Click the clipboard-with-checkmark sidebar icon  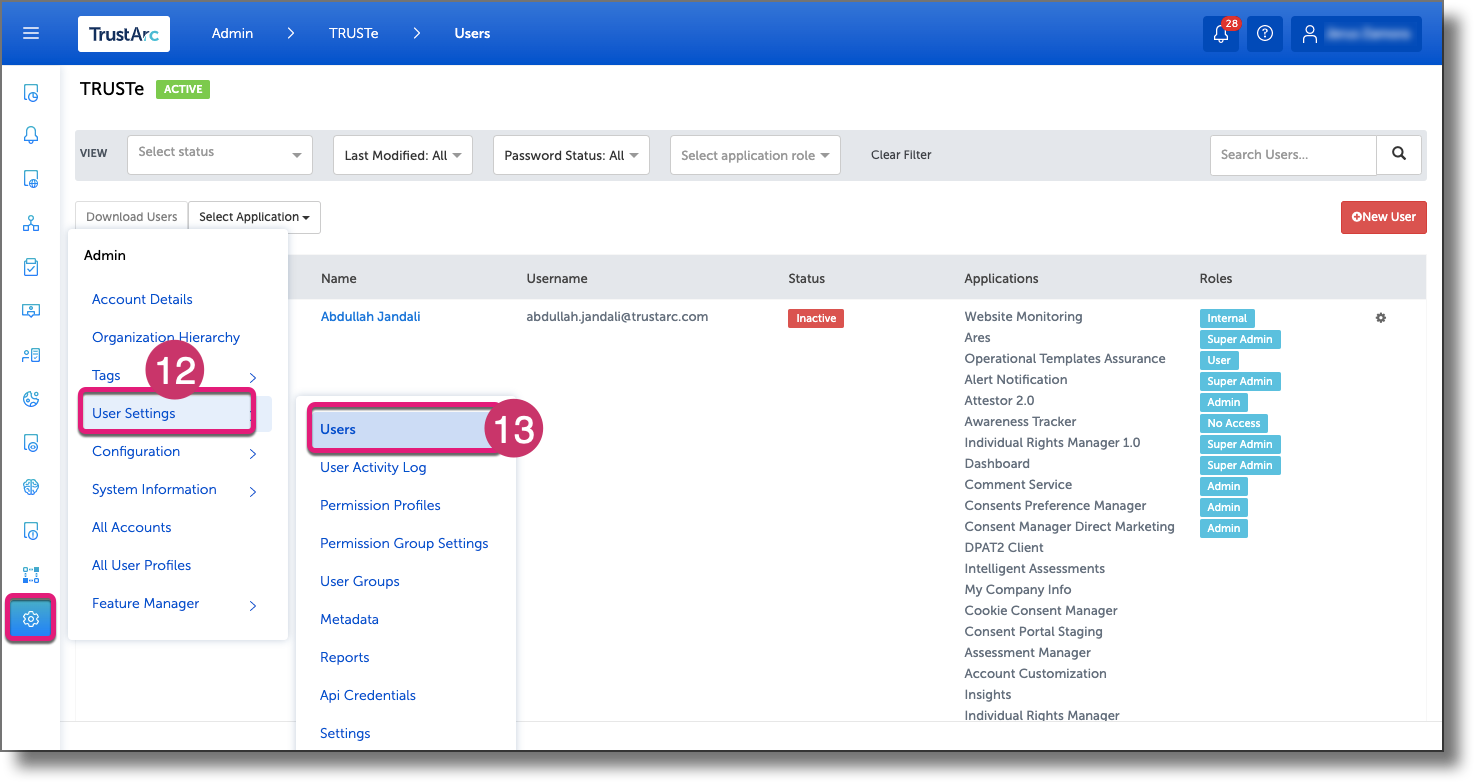click(31, 267)
